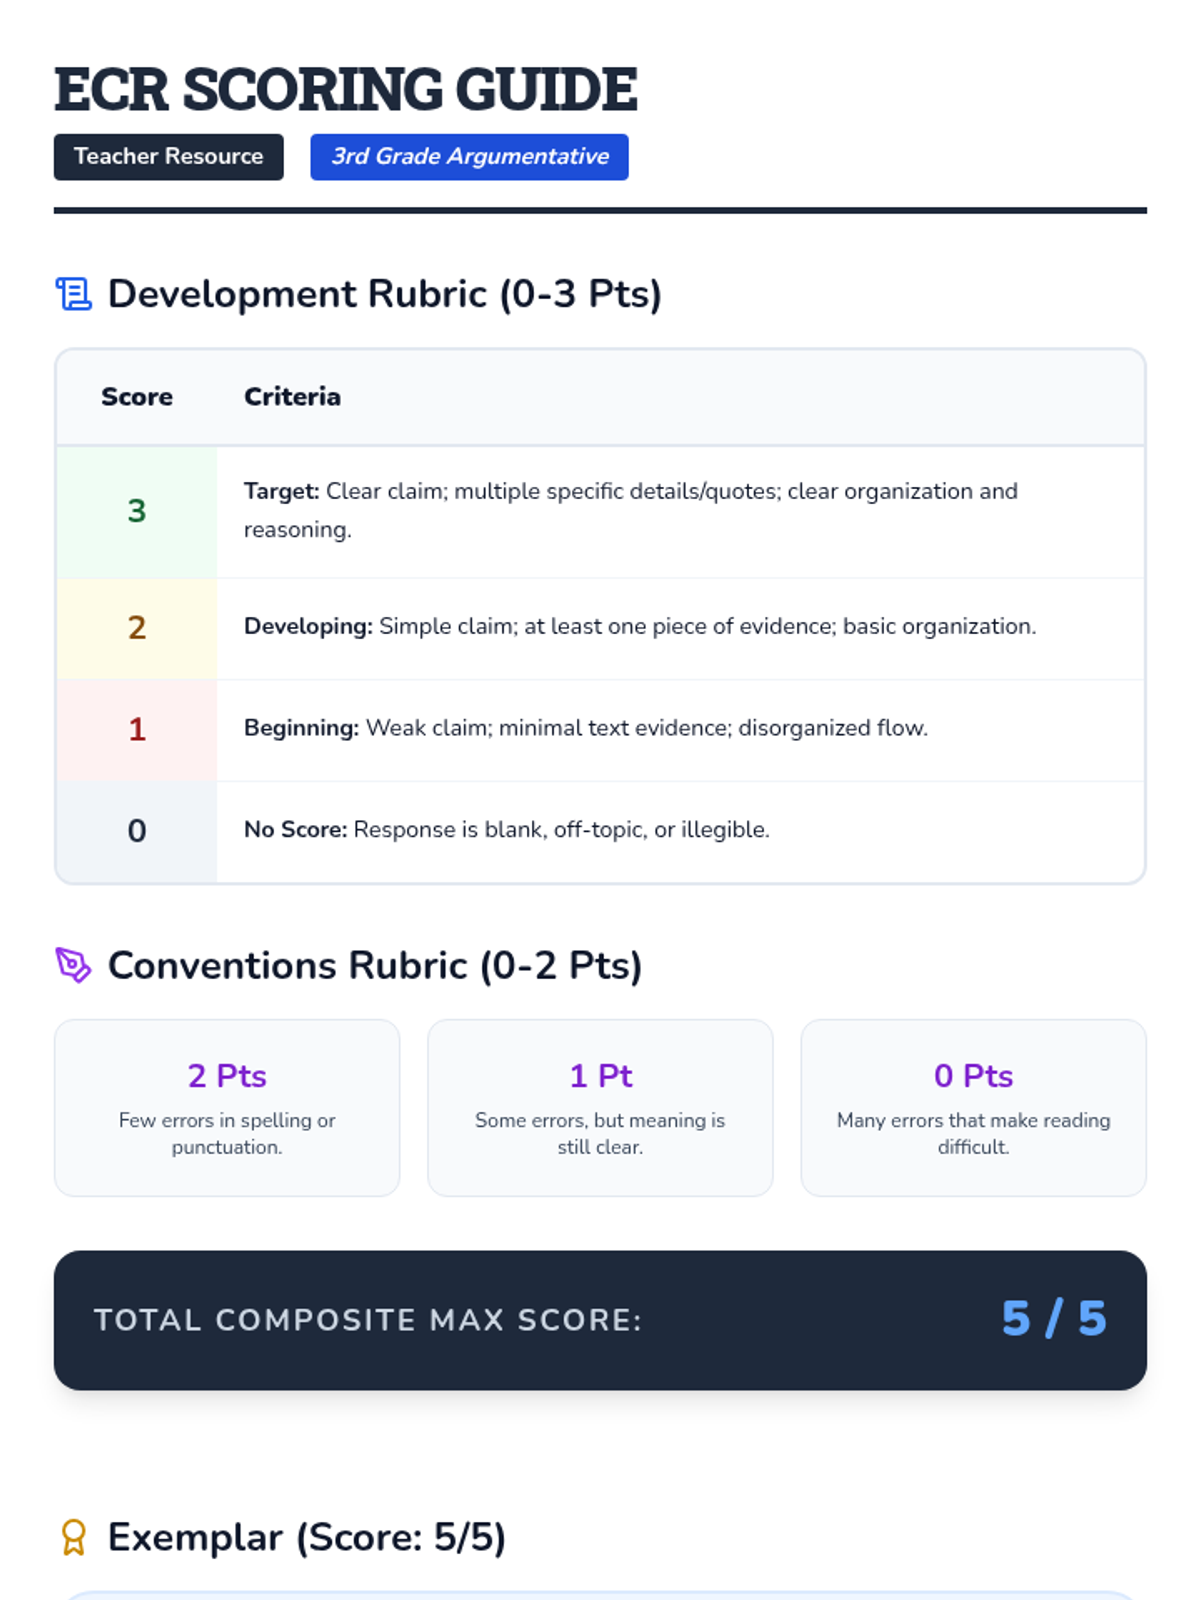
Task: Click the ECR SCORING GUIDE title
Action: pos(345,89)
